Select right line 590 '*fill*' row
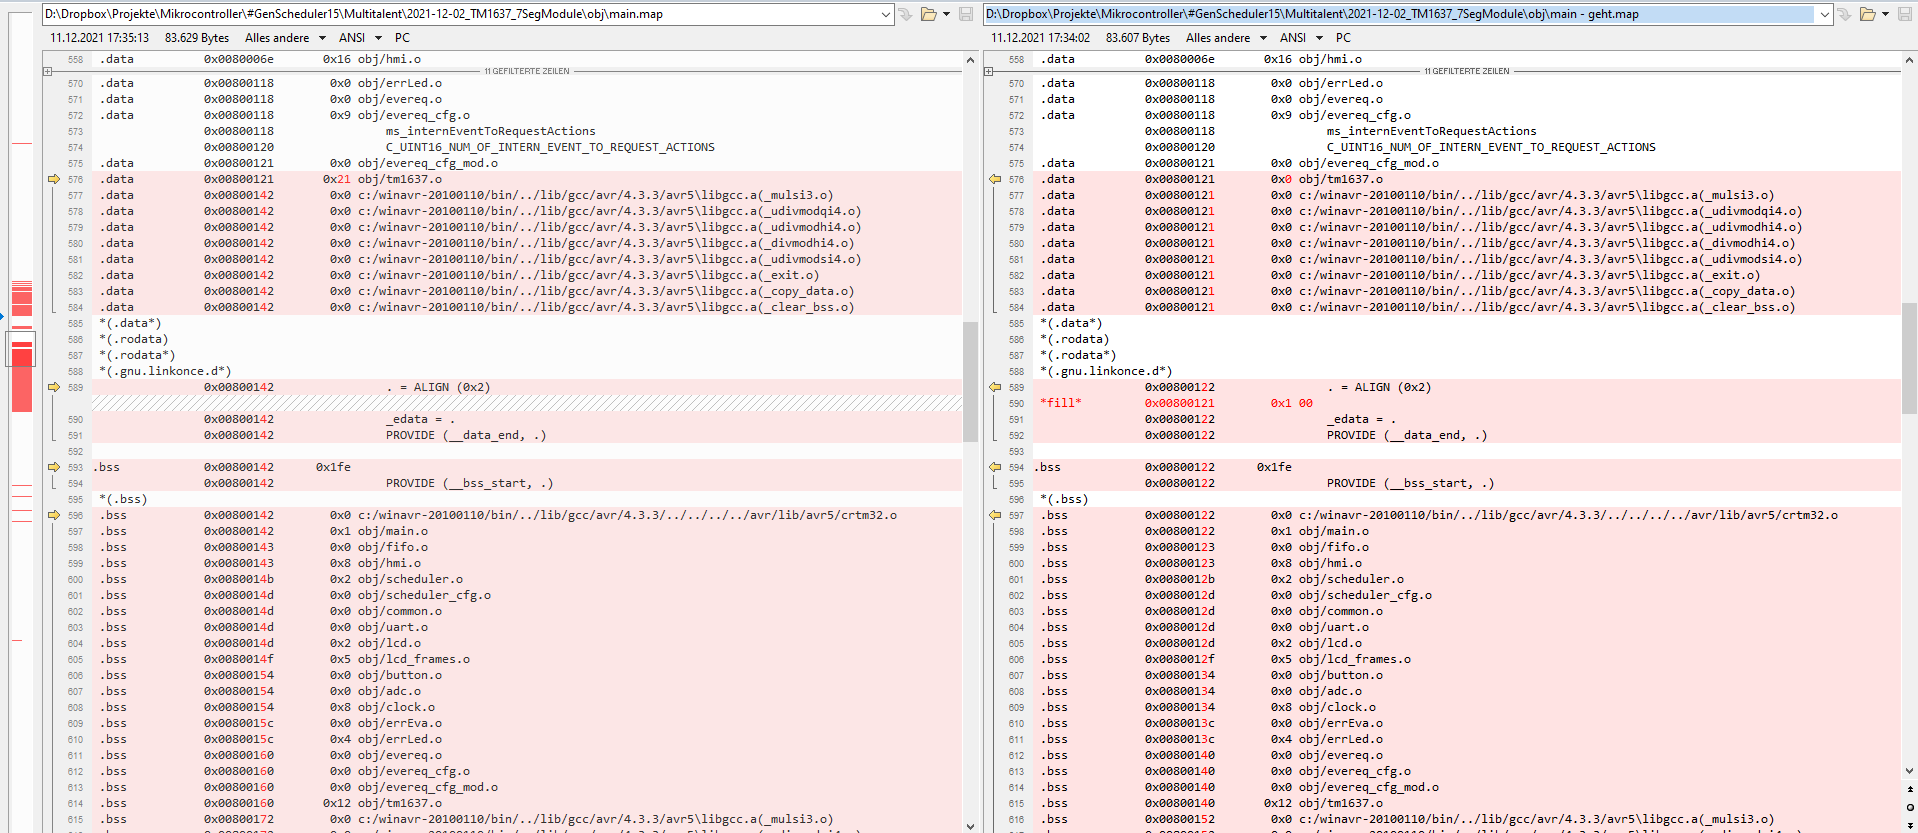This screenshot has height=833, width=1918. pyautogui.click(x=1467, y=403)
